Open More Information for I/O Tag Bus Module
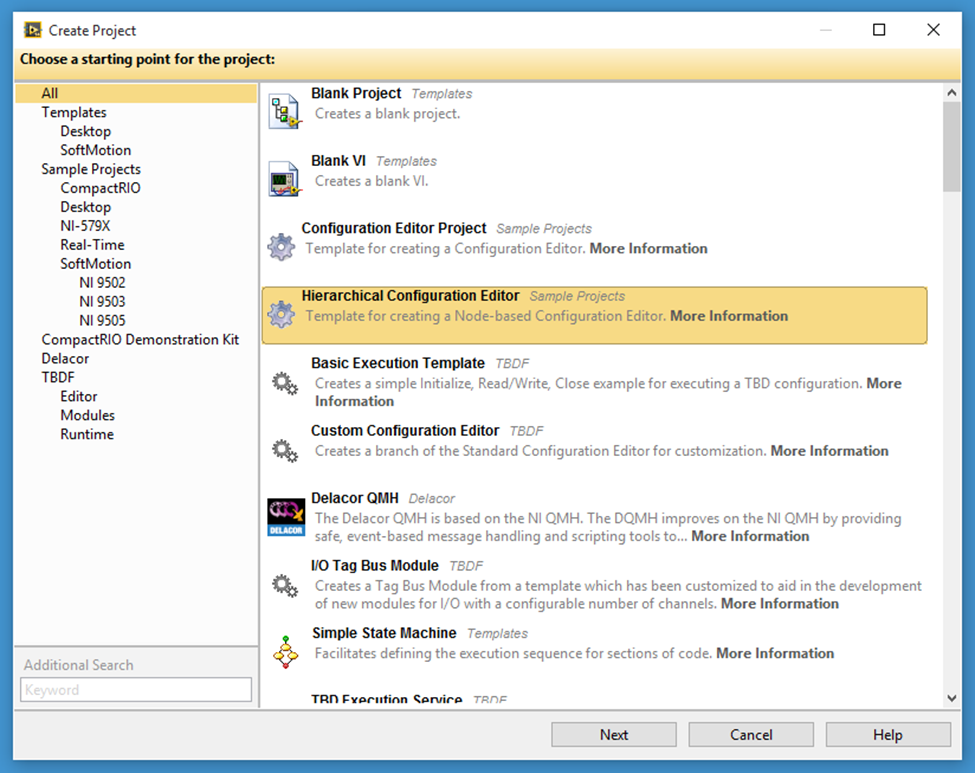Image resolution: width=975 pixels, height=773 pixels. [780, 604]
